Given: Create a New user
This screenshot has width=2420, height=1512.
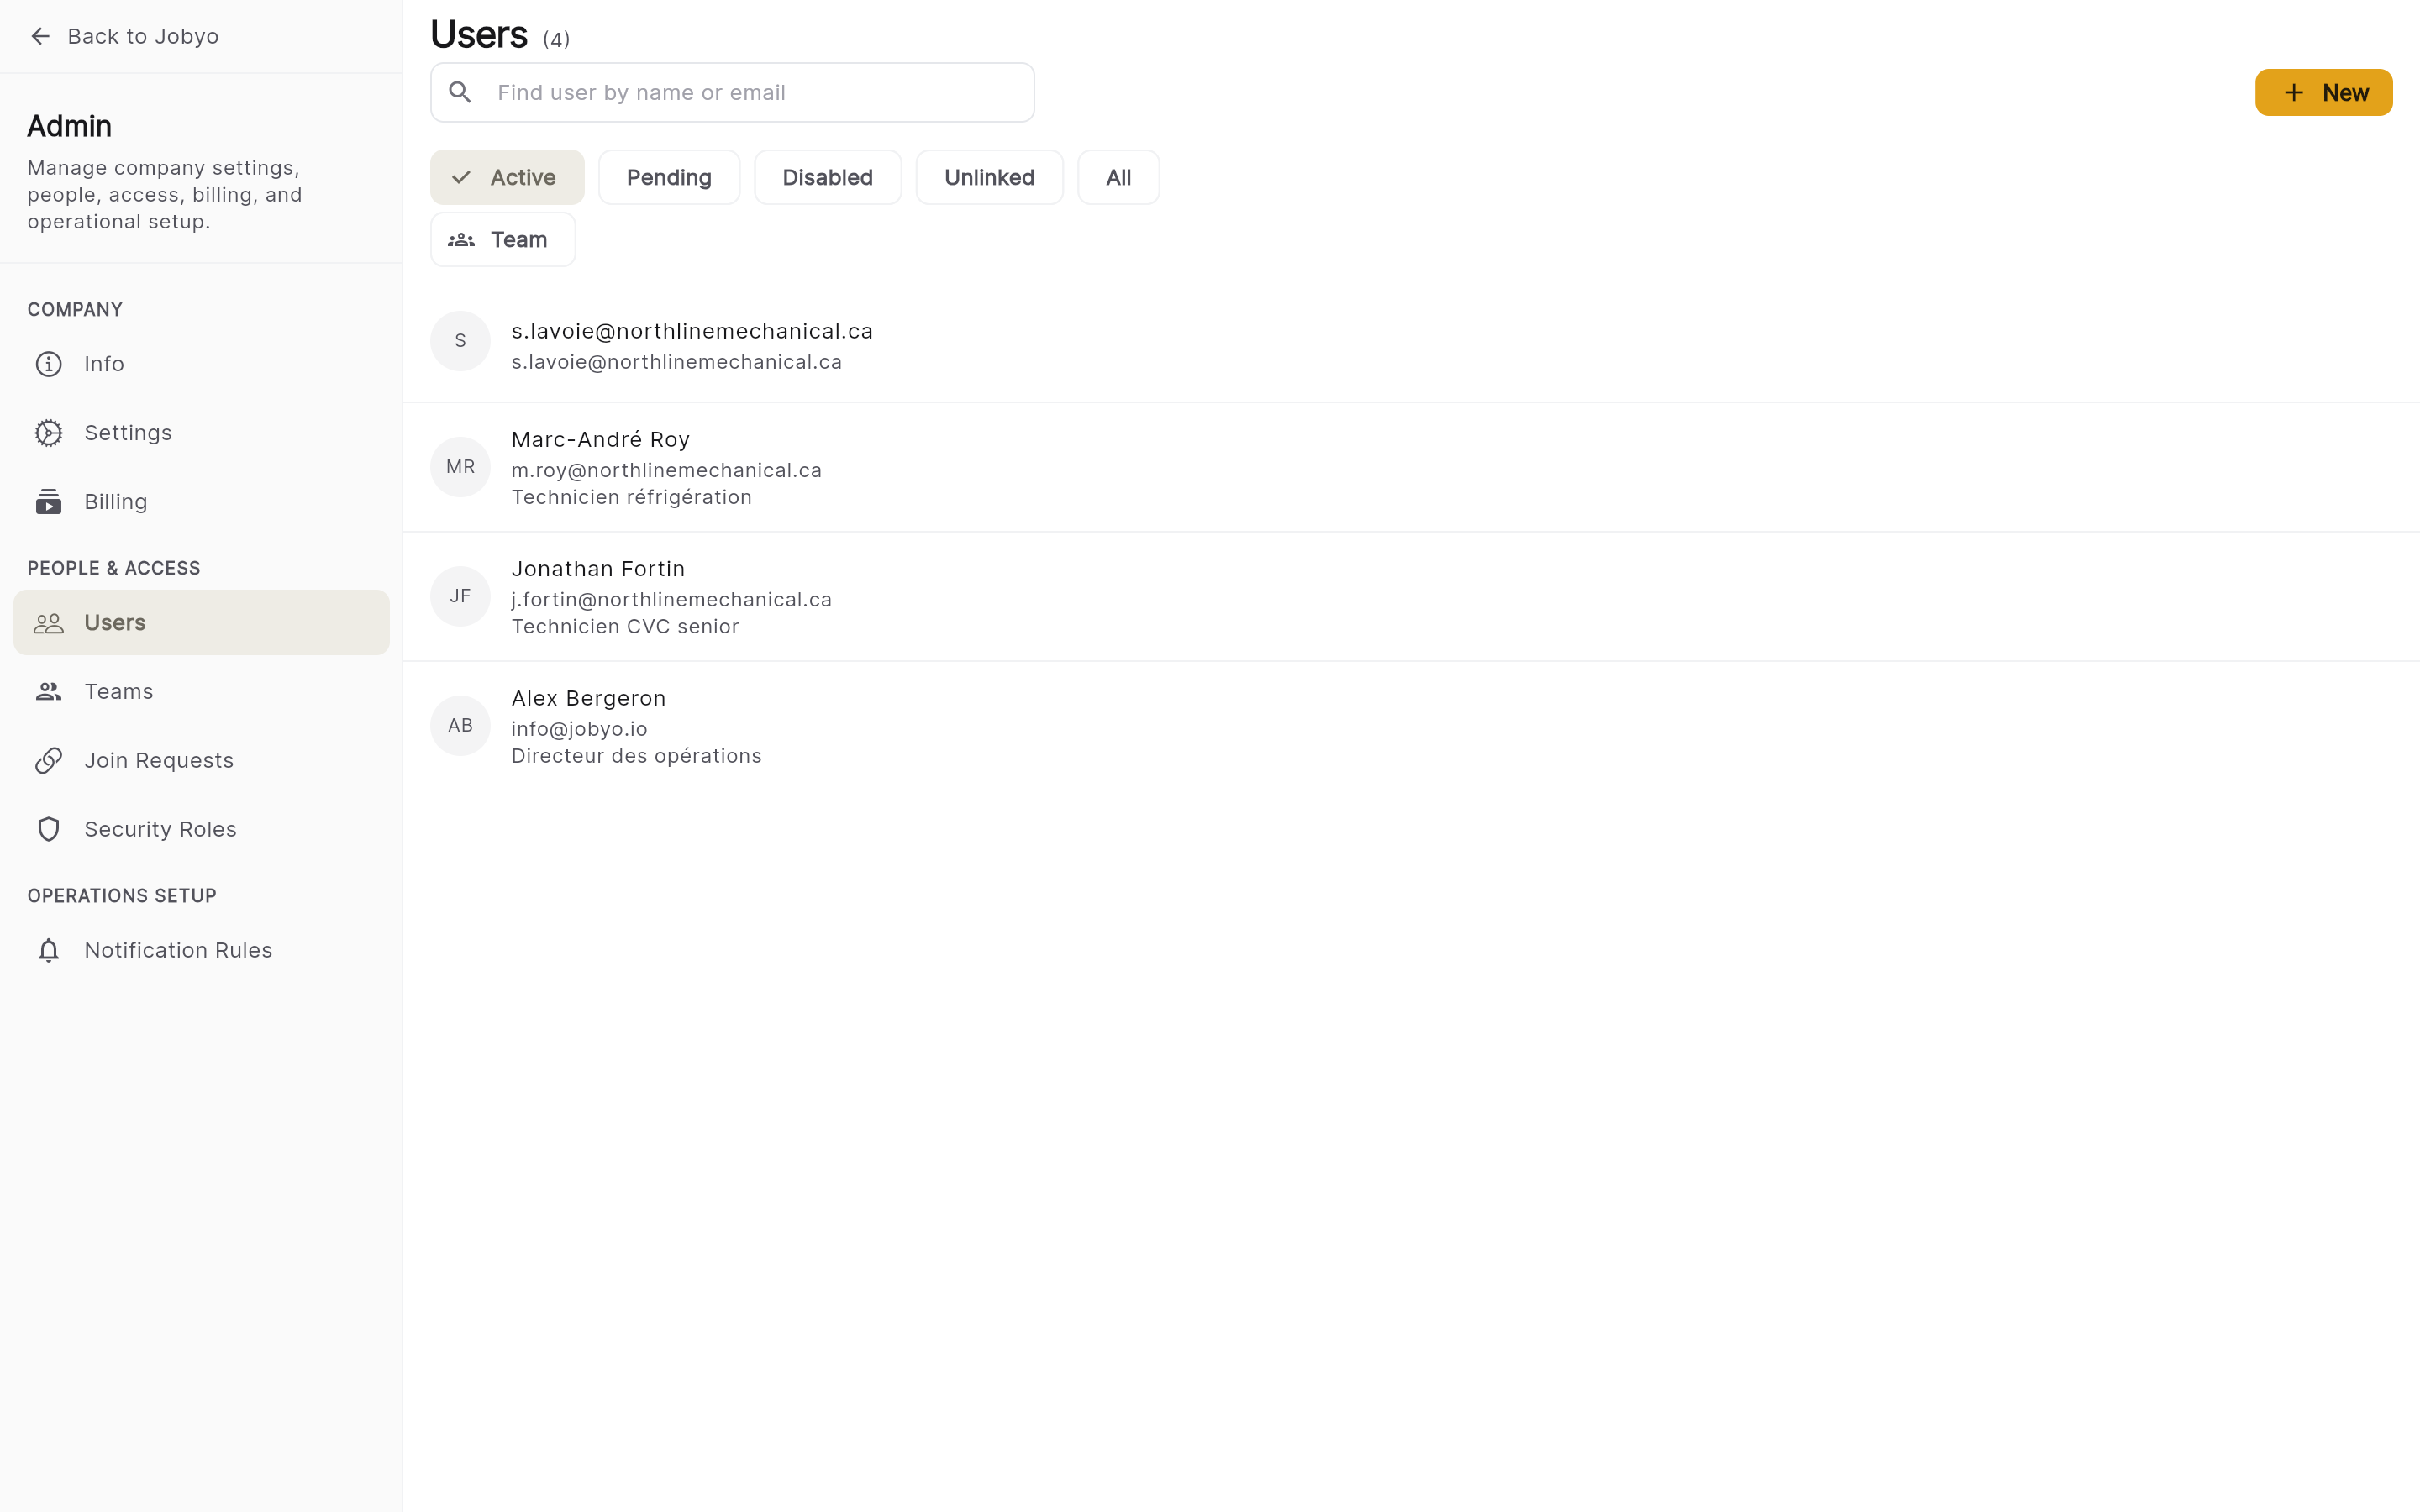Looking at the screenshot, I should (2323, 93).
